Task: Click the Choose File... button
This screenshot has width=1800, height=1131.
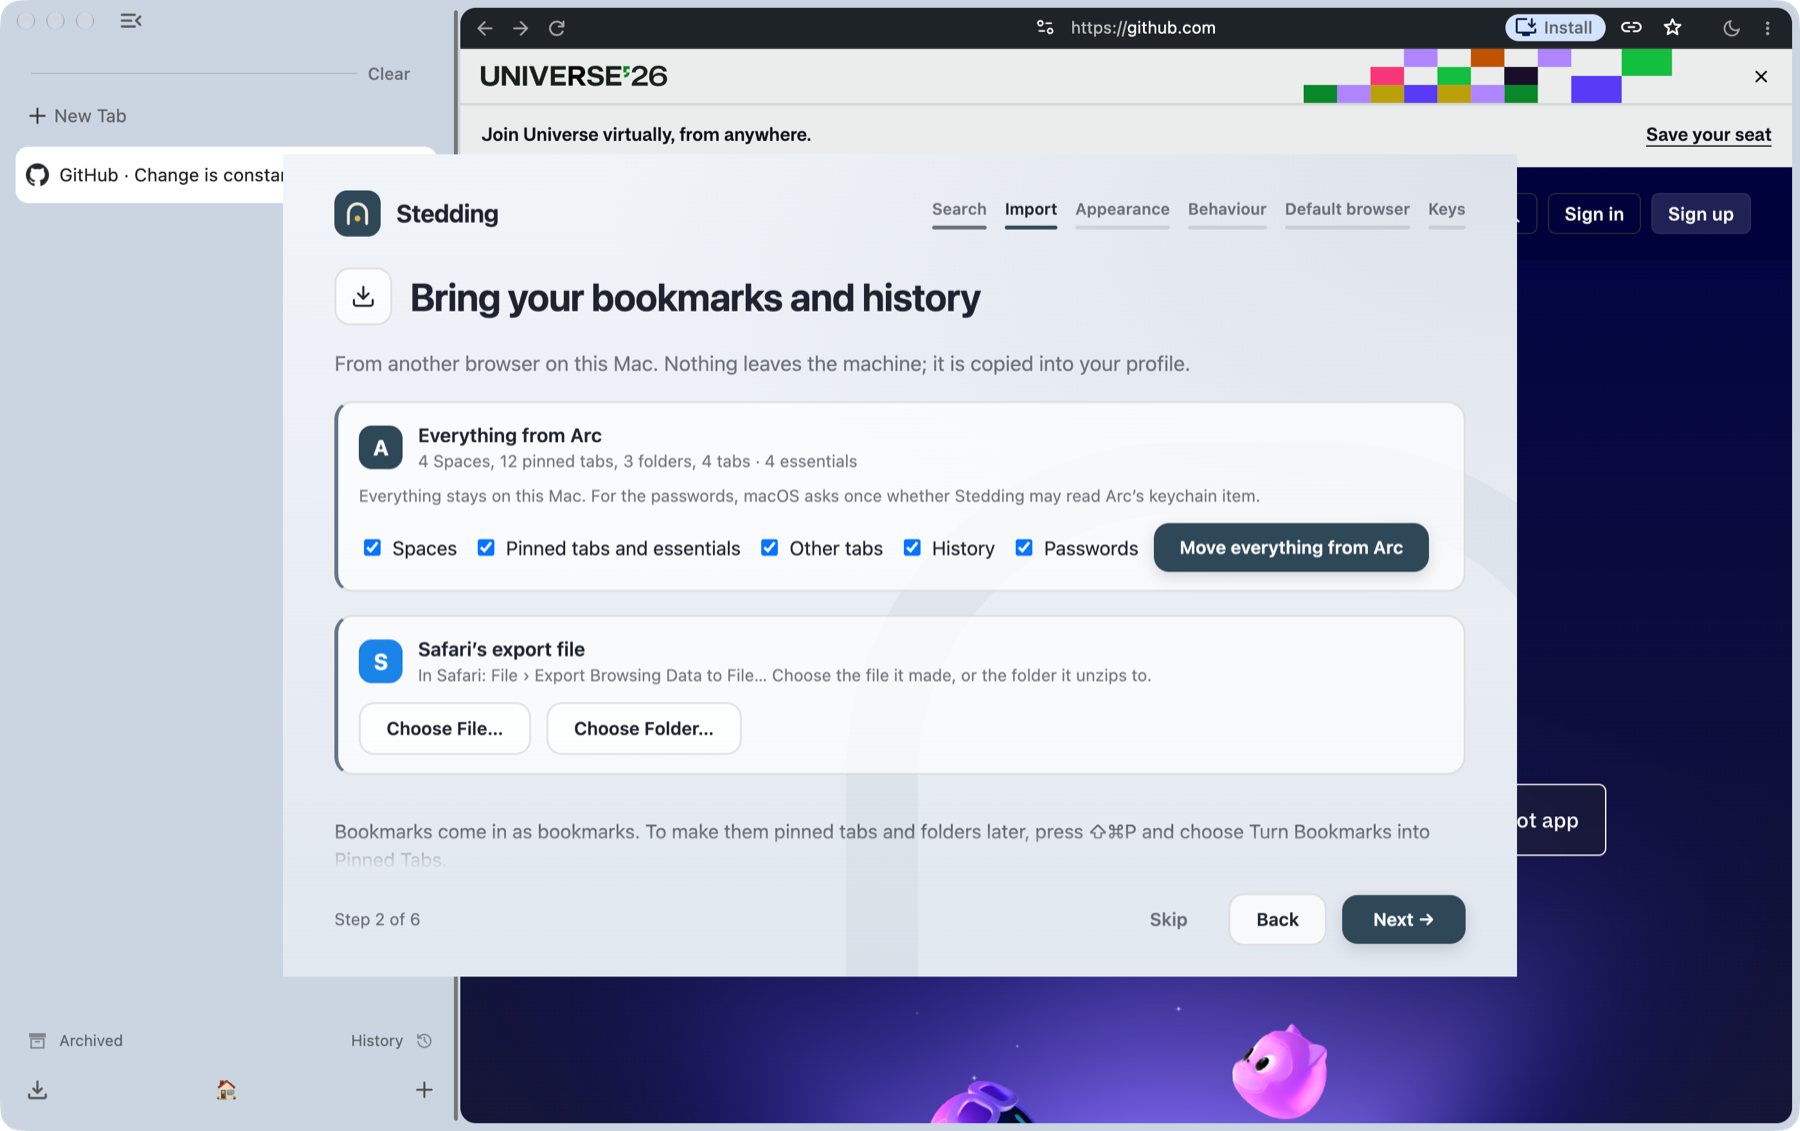Action: (445, 729)
